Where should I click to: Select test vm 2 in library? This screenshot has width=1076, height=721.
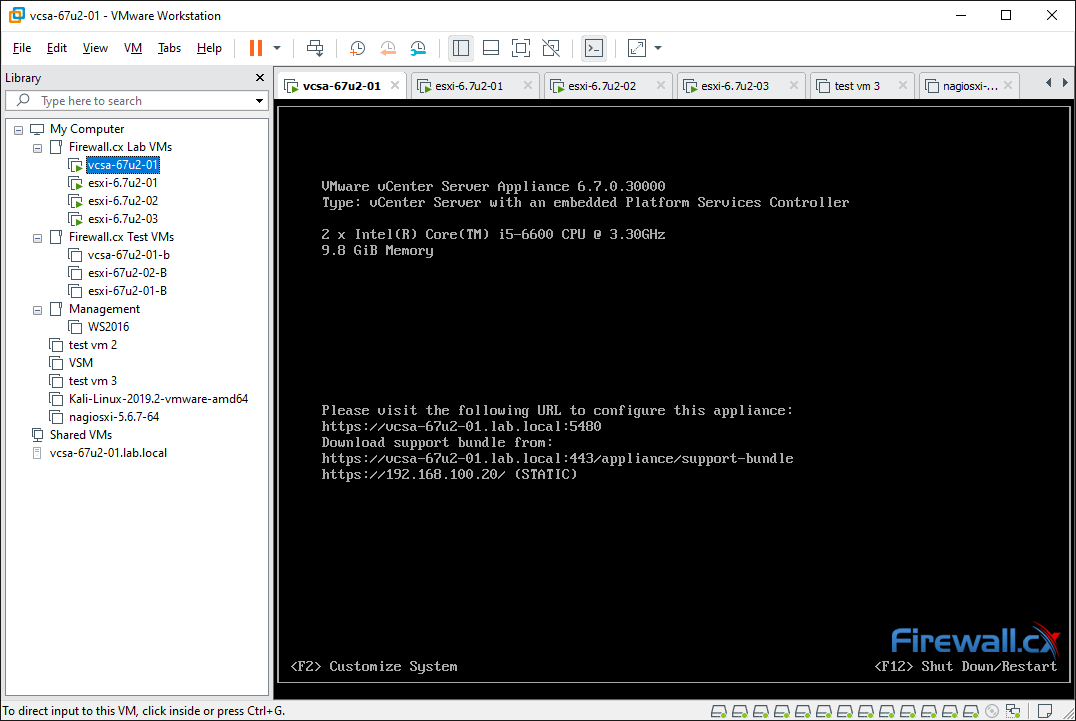pos(93,344)
